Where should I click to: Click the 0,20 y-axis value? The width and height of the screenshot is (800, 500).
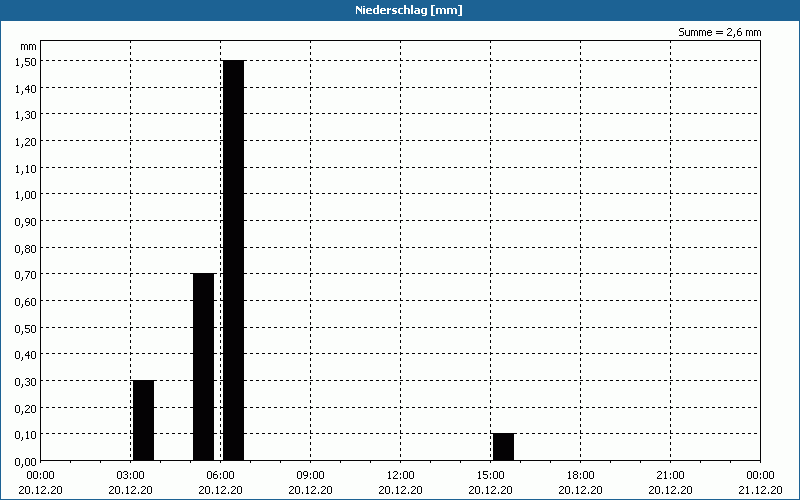(x=27, y=408)
